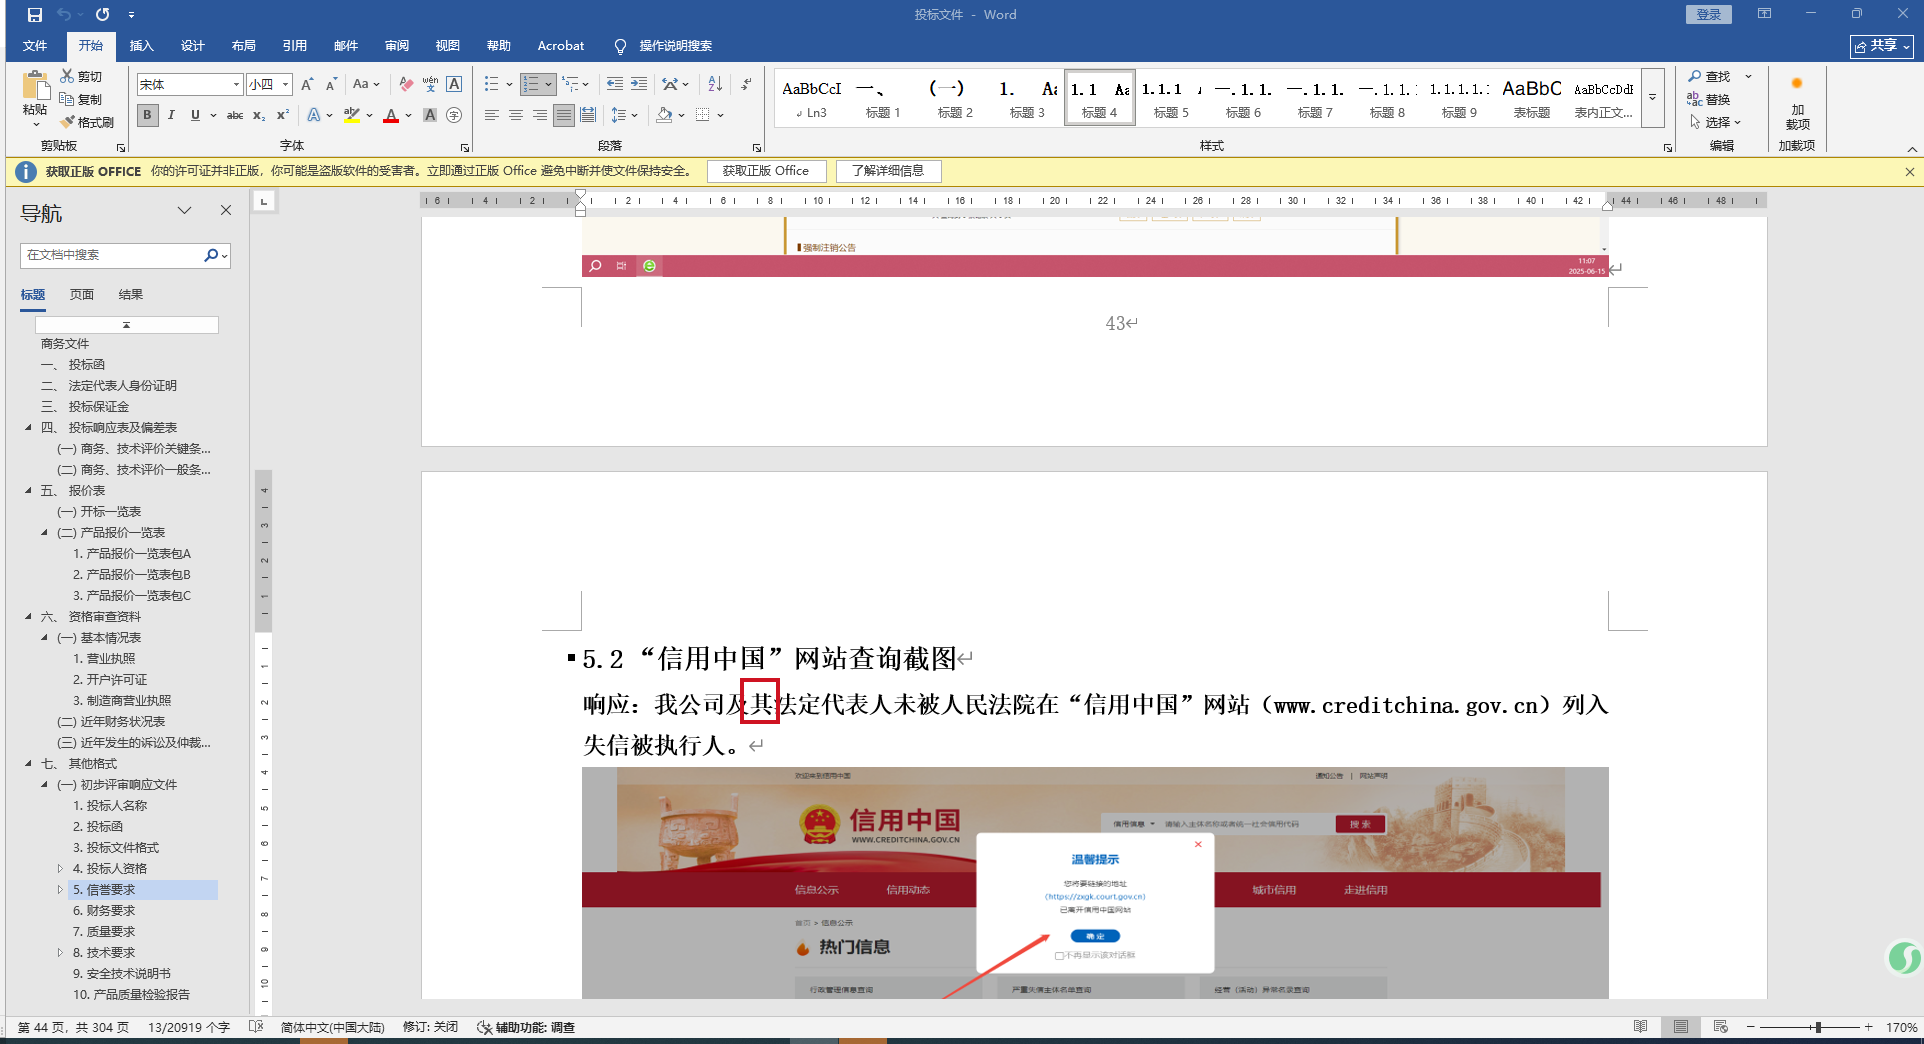1924x1044 pixels.
Task: Switch to read mode view in status bar
Action: tap(1640, 1027)
